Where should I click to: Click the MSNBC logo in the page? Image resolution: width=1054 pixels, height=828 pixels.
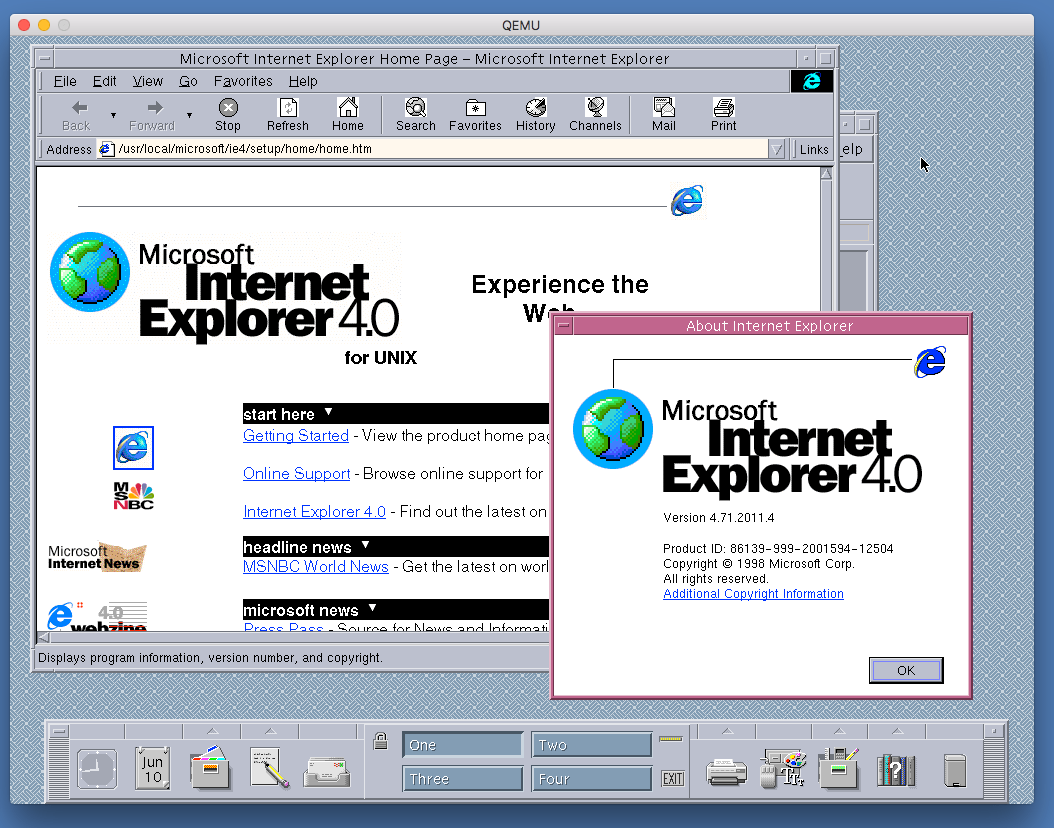coord(133,496)
